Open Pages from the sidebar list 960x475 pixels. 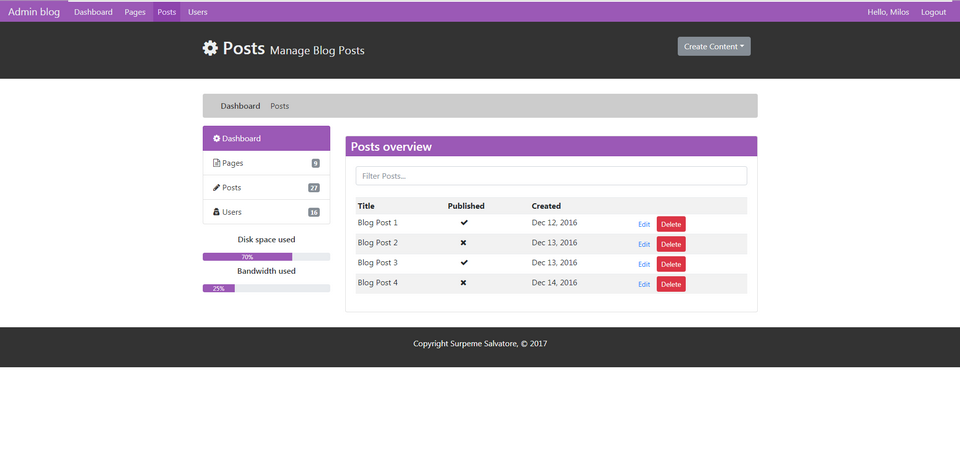tap(266, 163)
